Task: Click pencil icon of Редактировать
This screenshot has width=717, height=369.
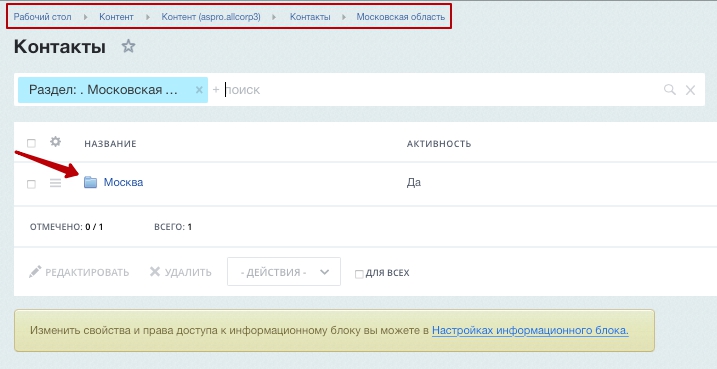Action: pos(35,272)
